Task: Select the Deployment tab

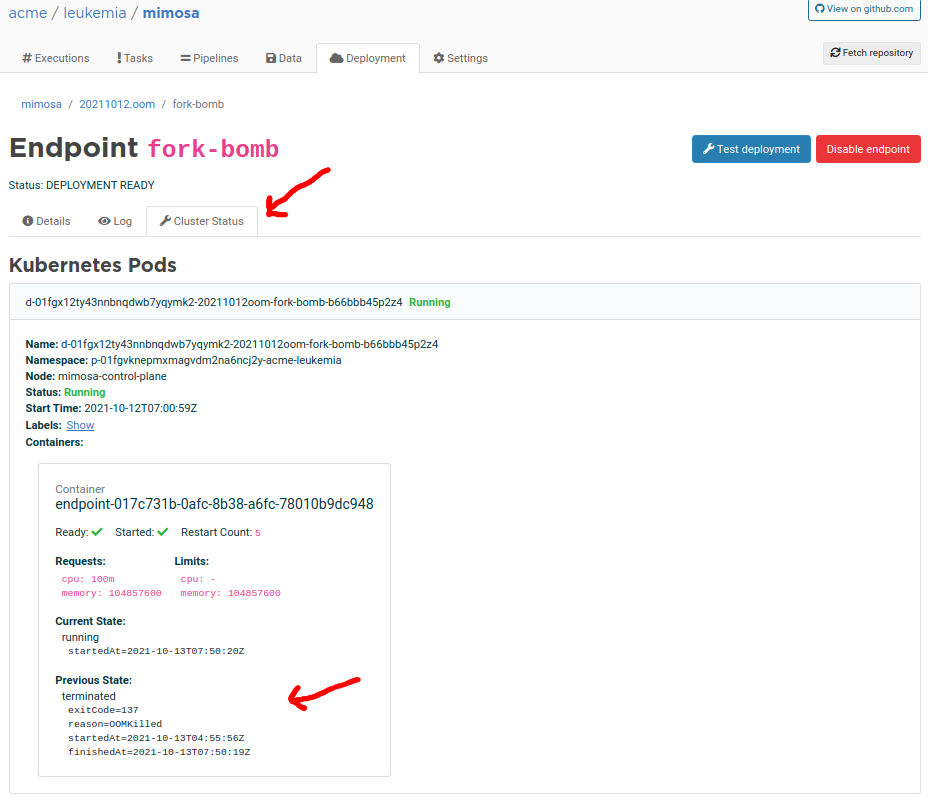Action: 367,58
